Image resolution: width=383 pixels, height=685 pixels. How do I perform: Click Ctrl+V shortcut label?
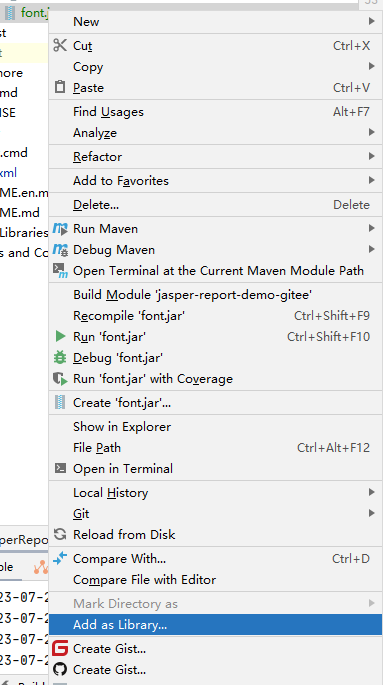(x=351, y=88)
